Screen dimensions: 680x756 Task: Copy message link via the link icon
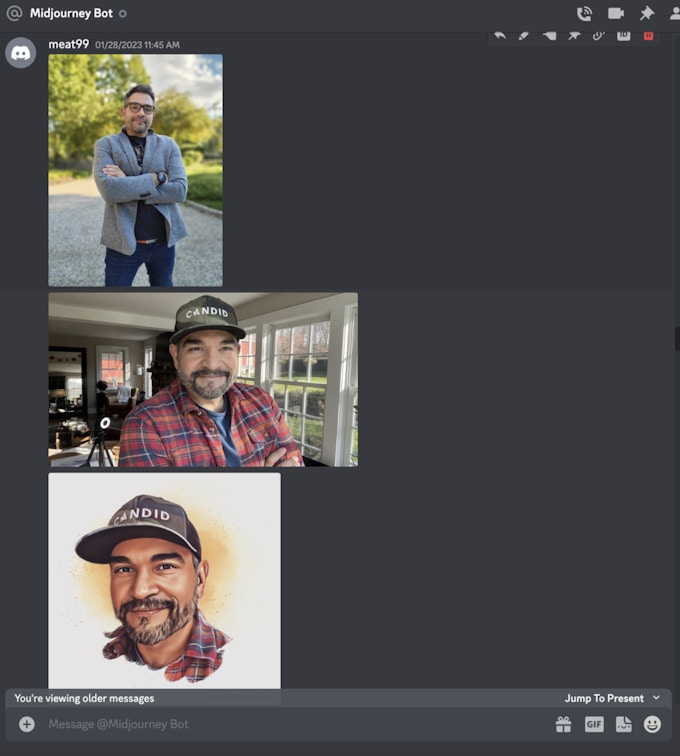click(x=598, y=36)
